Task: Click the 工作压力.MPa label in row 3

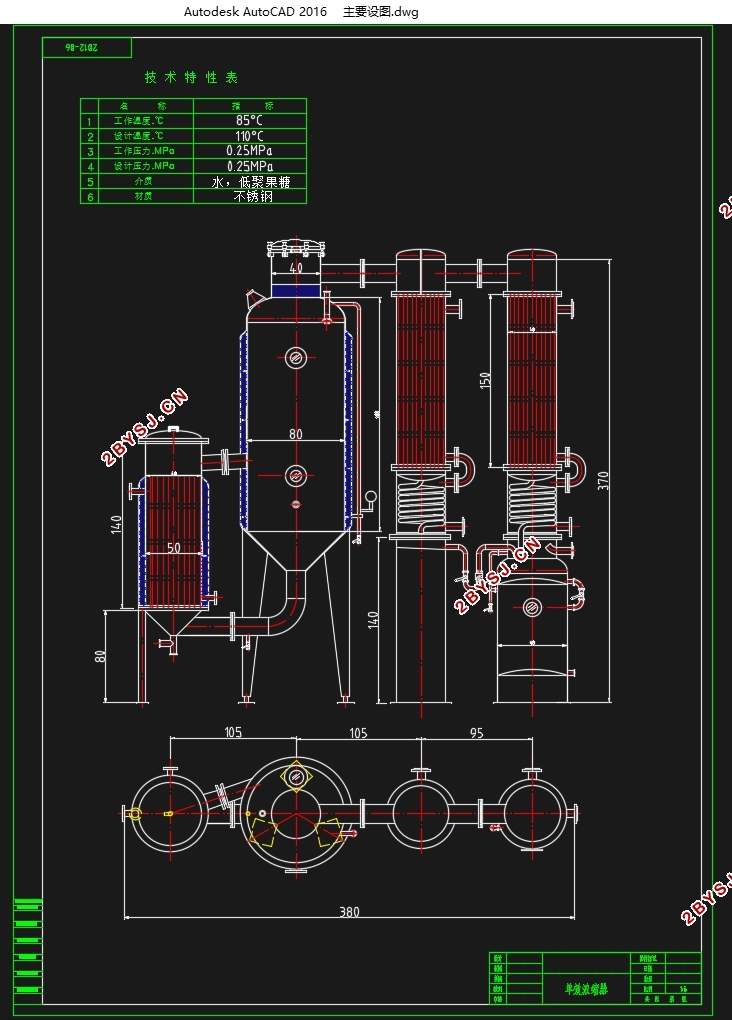Action: (144, 151)
